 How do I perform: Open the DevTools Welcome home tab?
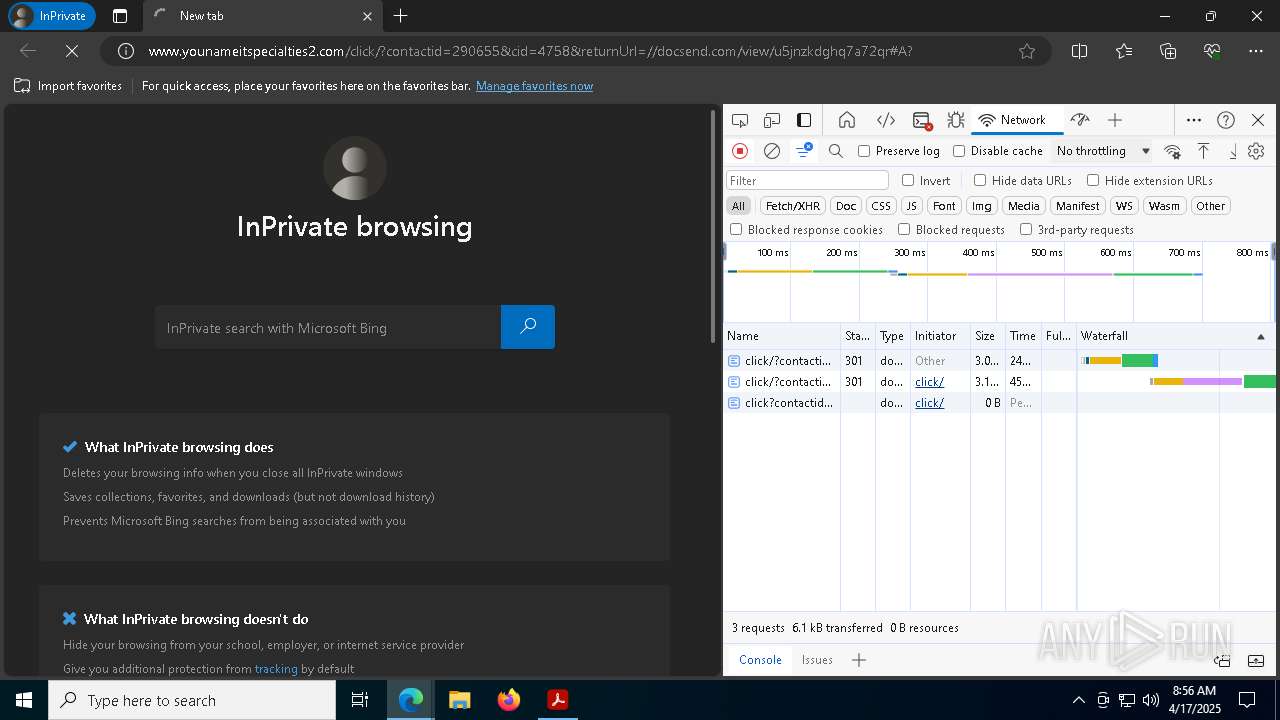[847, 120]
